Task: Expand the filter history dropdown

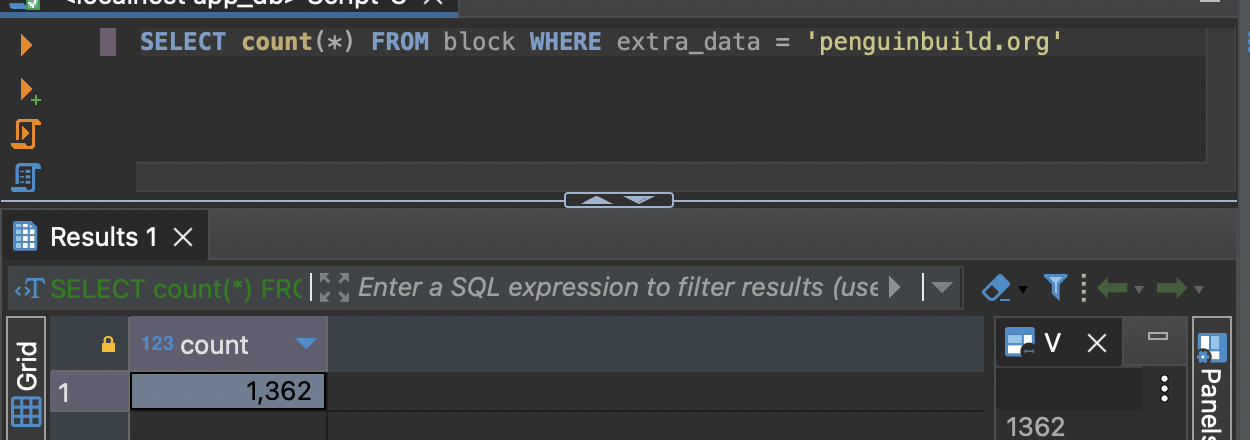Action: pyautogui.click(x=941, y=288)
